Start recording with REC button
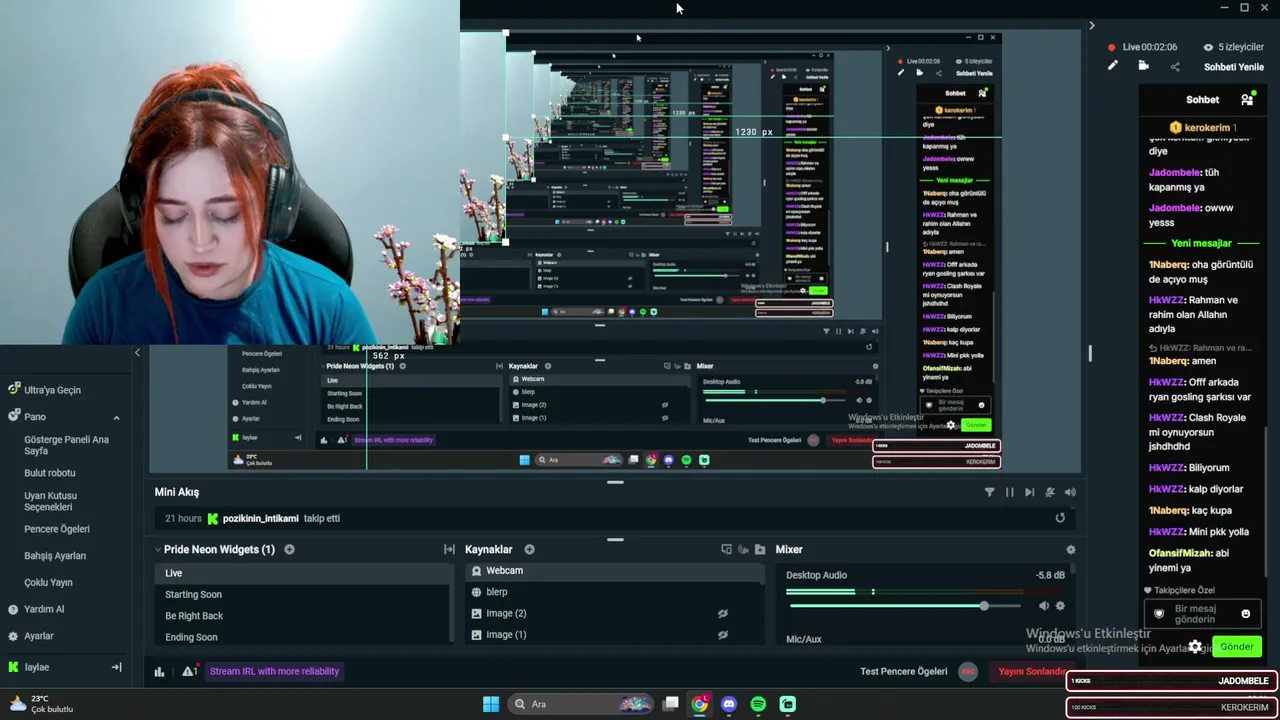The width and height of the screenshot is (1280, 720). pos(967,672)
